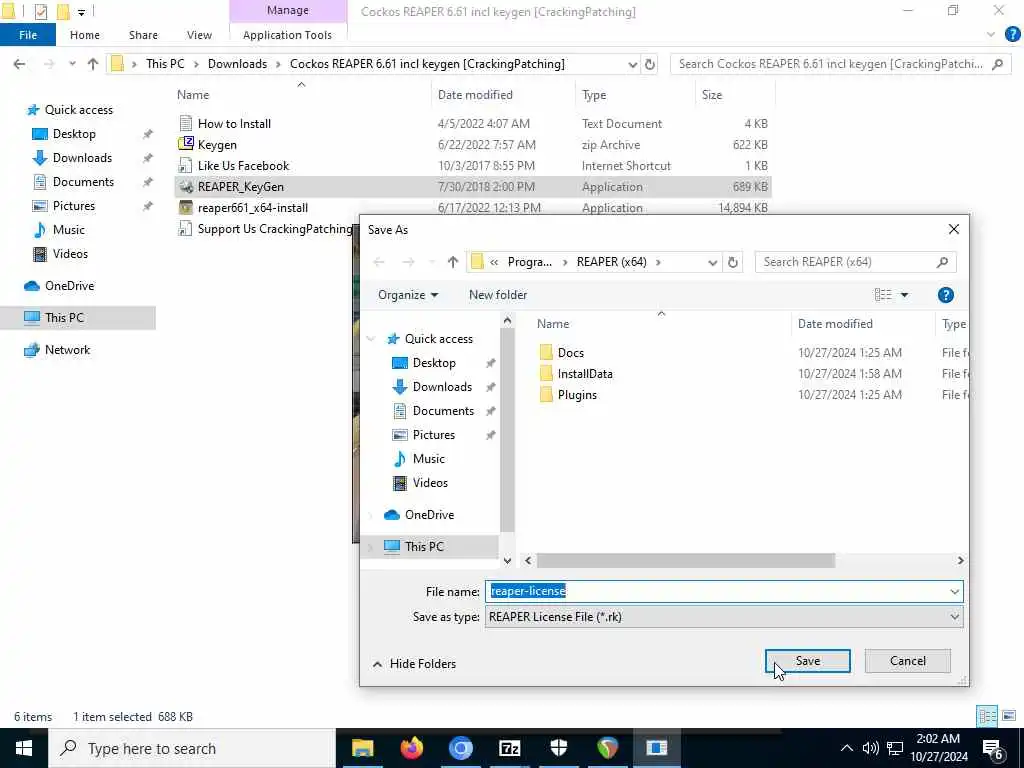Go up one level in Save As dialog
Screen dimensions: 1024x768
(453, 262)
